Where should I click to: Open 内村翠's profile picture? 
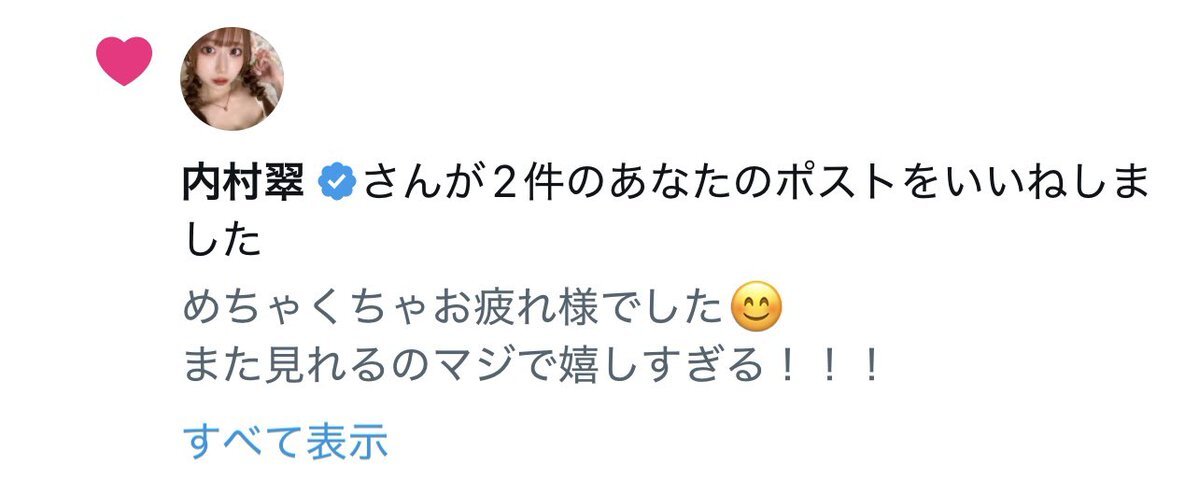coord(232,79)
